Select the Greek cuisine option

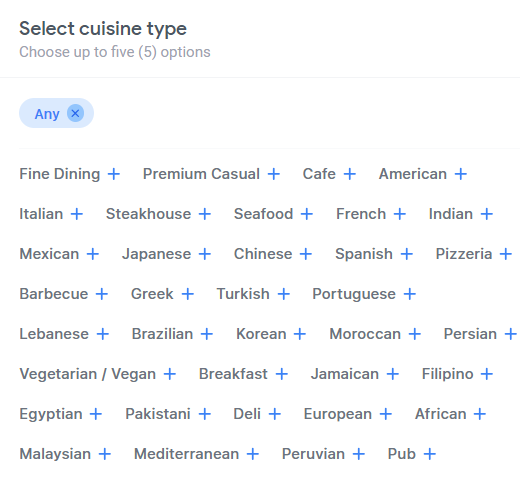coord(152,294)
